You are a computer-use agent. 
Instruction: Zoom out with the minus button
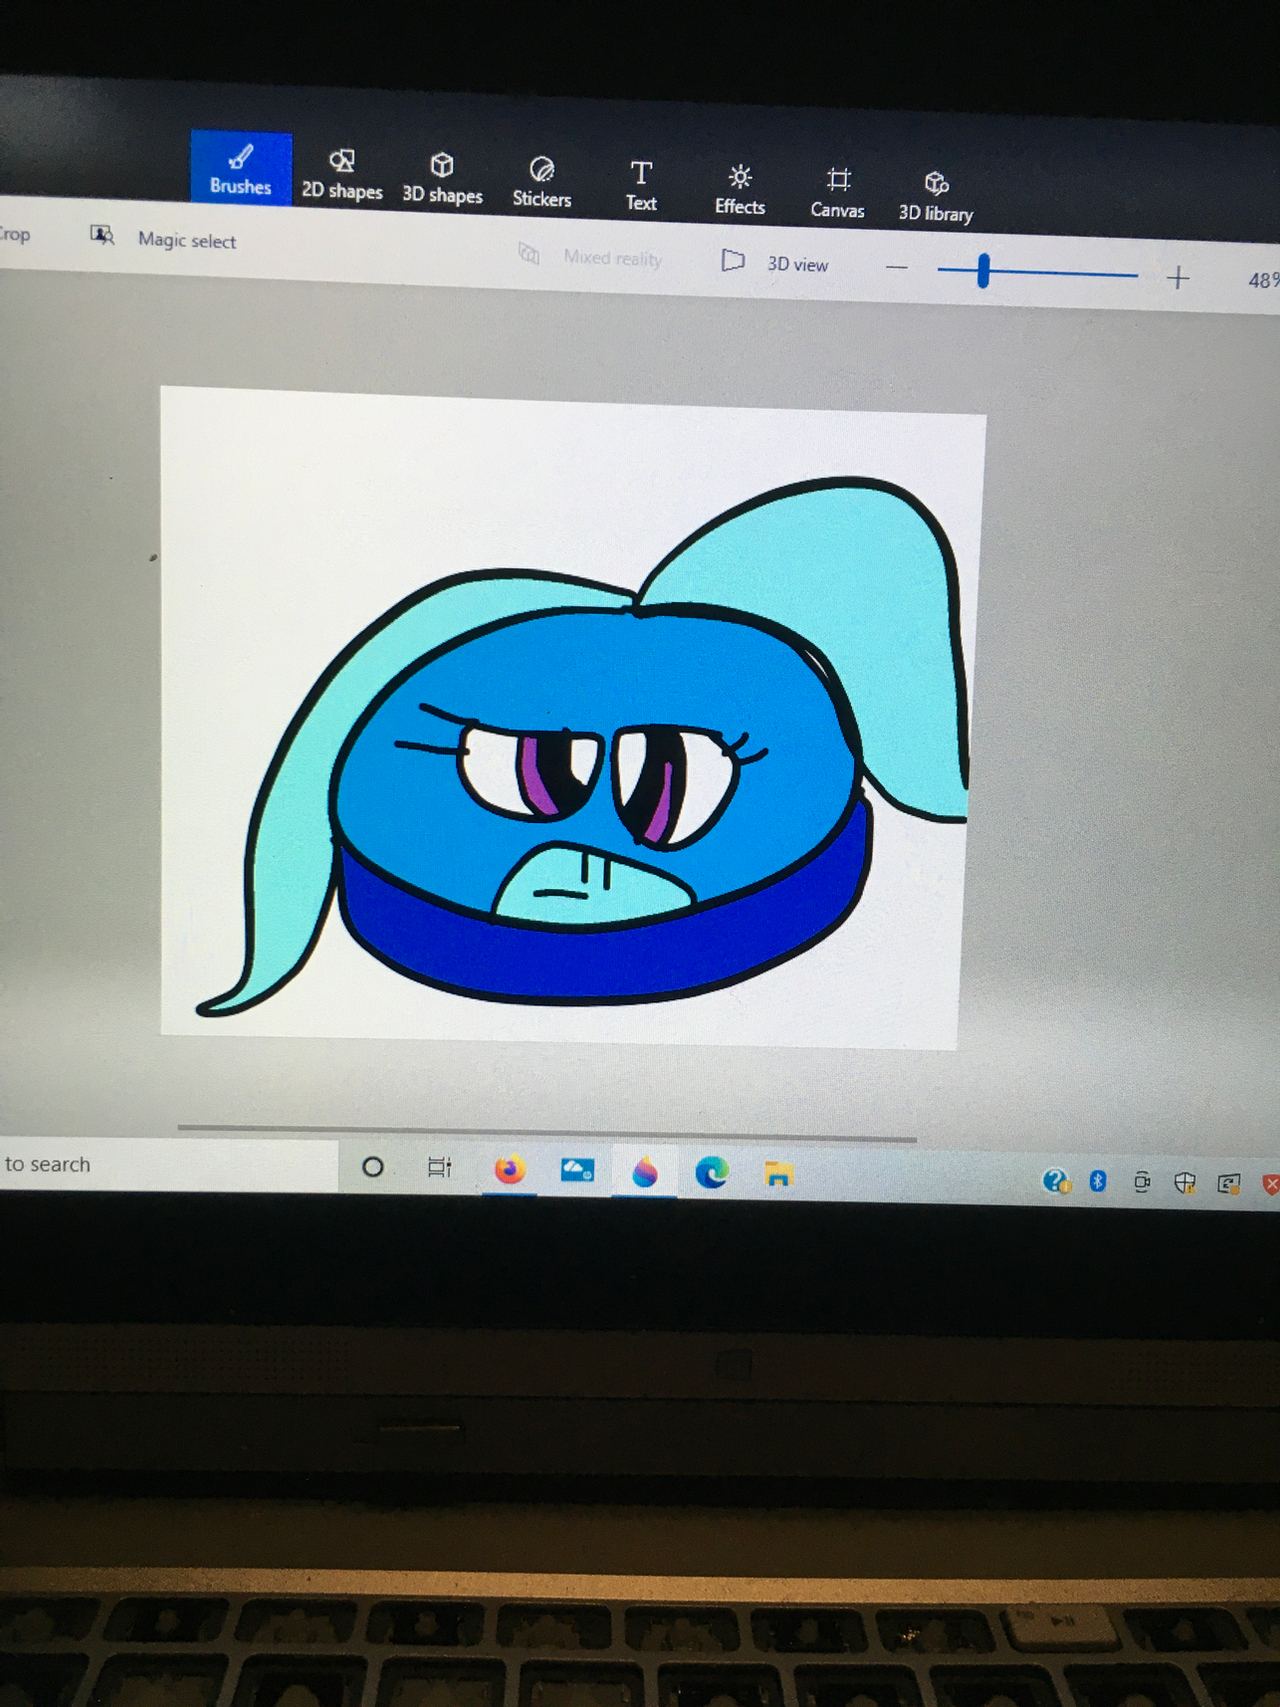[897, 268]
